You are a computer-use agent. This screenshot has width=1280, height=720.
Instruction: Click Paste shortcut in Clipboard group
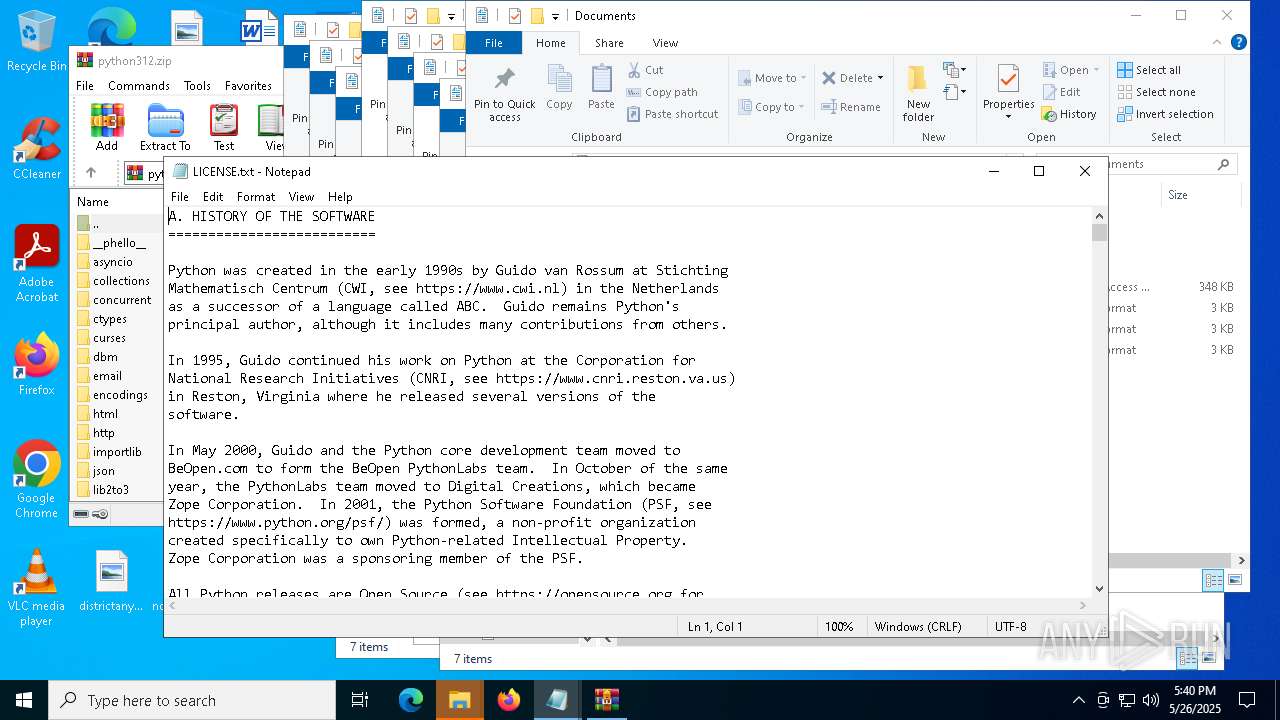pos(672,114)
